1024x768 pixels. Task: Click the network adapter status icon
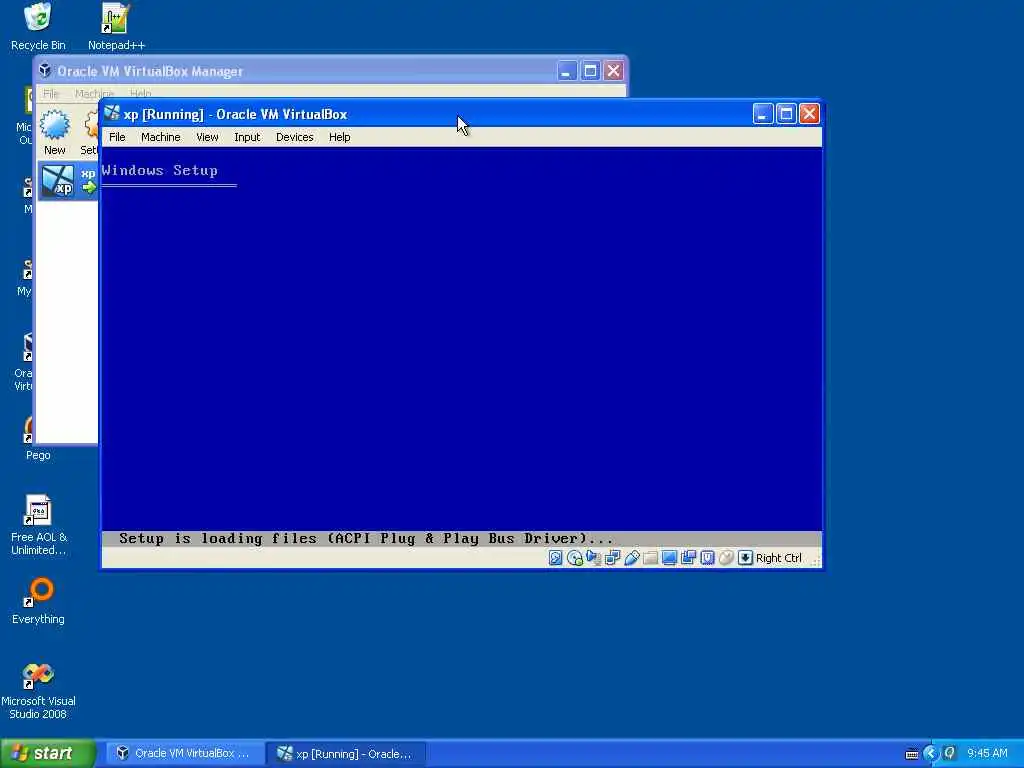[612, 558]
